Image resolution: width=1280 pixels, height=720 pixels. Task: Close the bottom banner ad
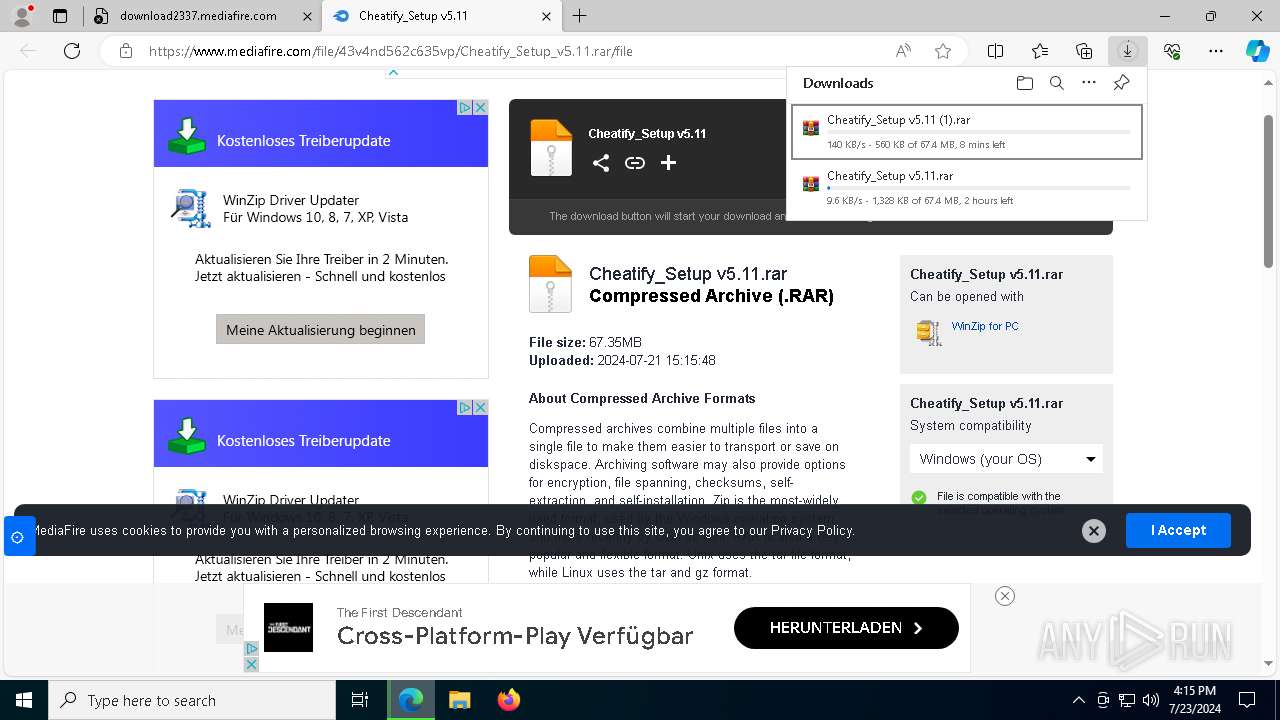1005,596
